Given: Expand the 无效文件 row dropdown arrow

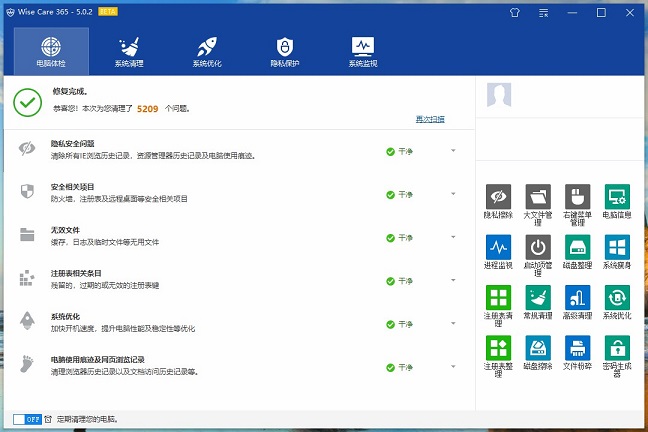Looking at the screenshot, I should click(x=453, y=237).
